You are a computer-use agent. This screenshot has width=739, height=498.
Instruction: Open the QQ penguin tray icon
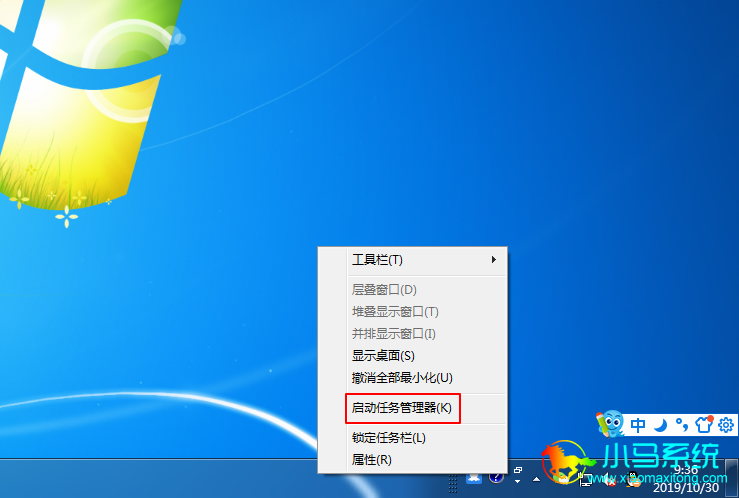coord(632,479)
